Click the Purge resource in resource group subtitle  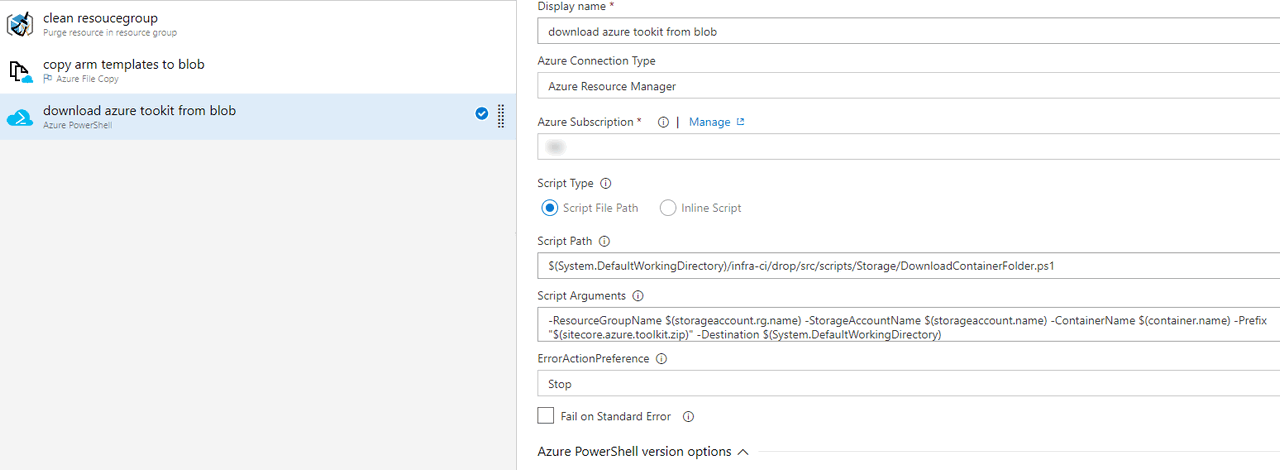[x=110, y=33]
